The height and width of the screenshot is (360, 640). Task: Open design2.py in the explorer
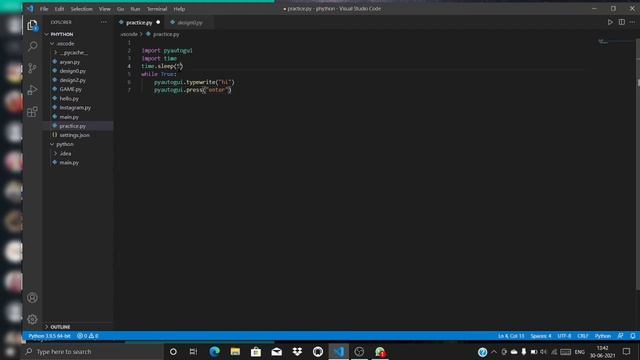[72, 80]
